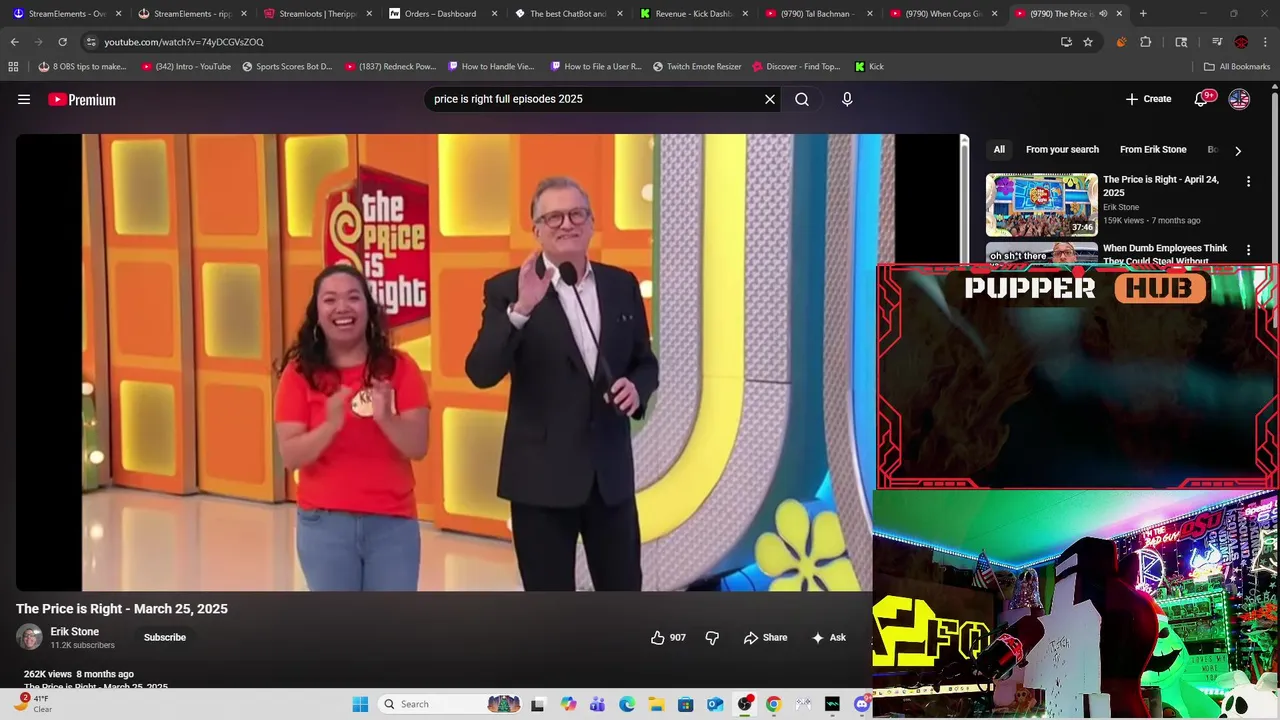Open the Windows Start menu

point(360,704)
